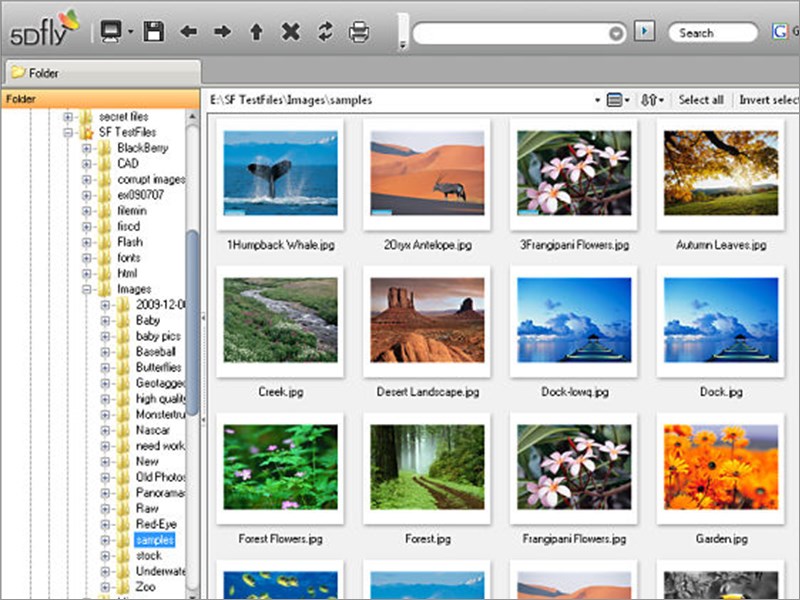Image resolution: width=800 pixels, height=600 pixels.
Task: Select the Raw folder in tree
Action: pos(147,509)
